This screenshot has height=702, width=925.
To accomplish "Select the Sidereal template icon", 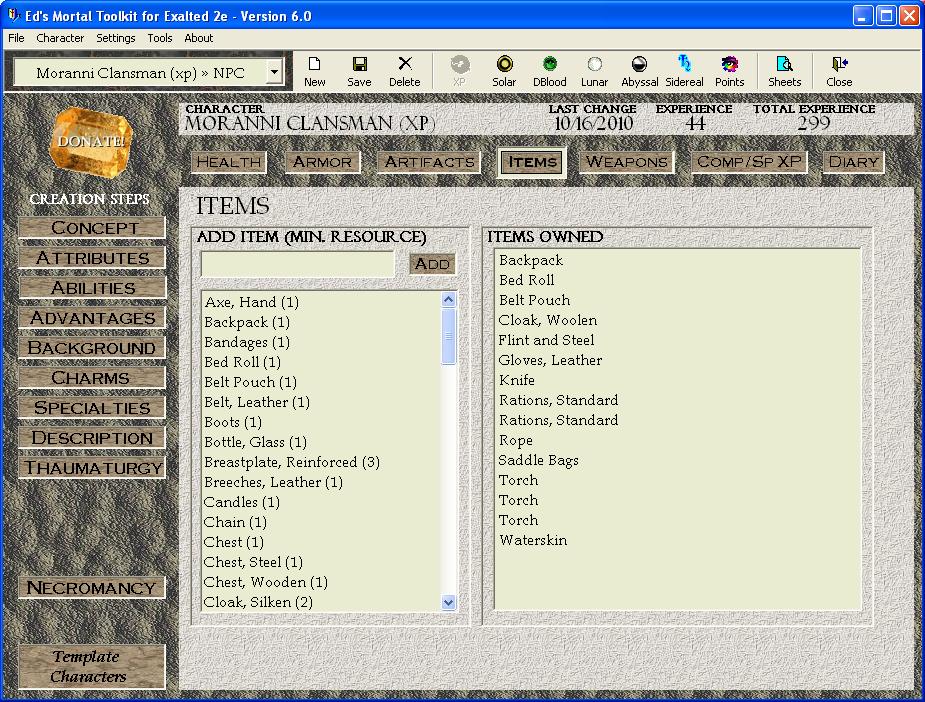I will coord(684,70).
